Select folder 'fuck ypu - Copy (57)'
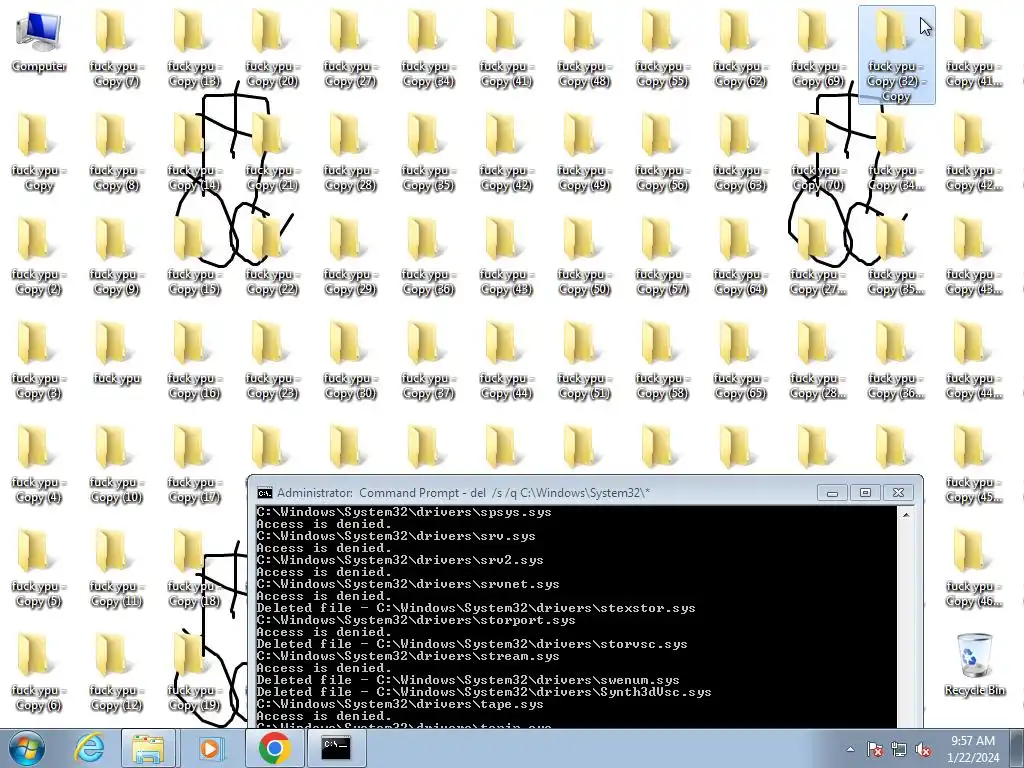The width and height of the screenshot is (1024, 768). [662, 257]
